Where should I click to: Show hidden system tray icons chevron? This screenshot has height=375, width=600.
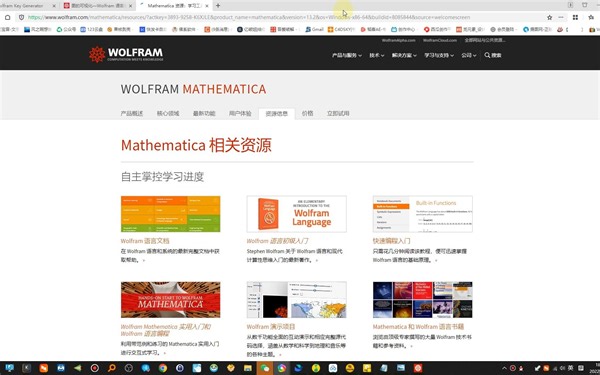(x=504, y=368)
